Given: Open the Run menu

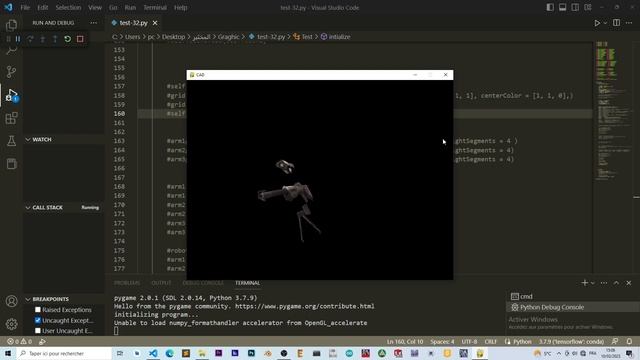Looking at the screenshot, I should coord(130,7).
